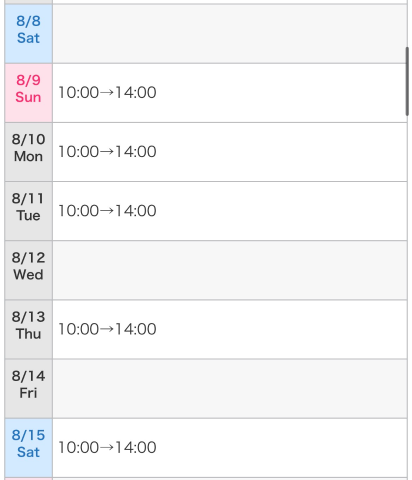412x480 pixels.
Task: Open the empty 8/14 Fri schedule row
Action: tap(230, 389)
